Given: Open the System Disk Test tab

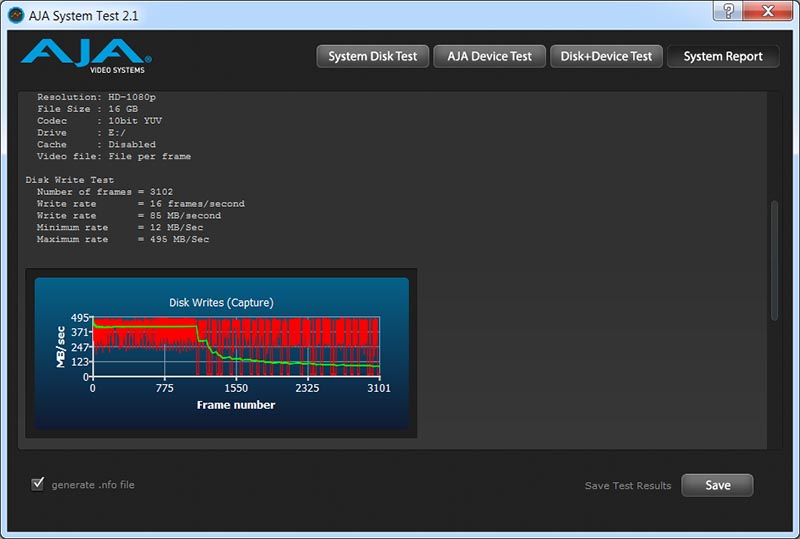Looking at the screenshot, I should [372, 56].
